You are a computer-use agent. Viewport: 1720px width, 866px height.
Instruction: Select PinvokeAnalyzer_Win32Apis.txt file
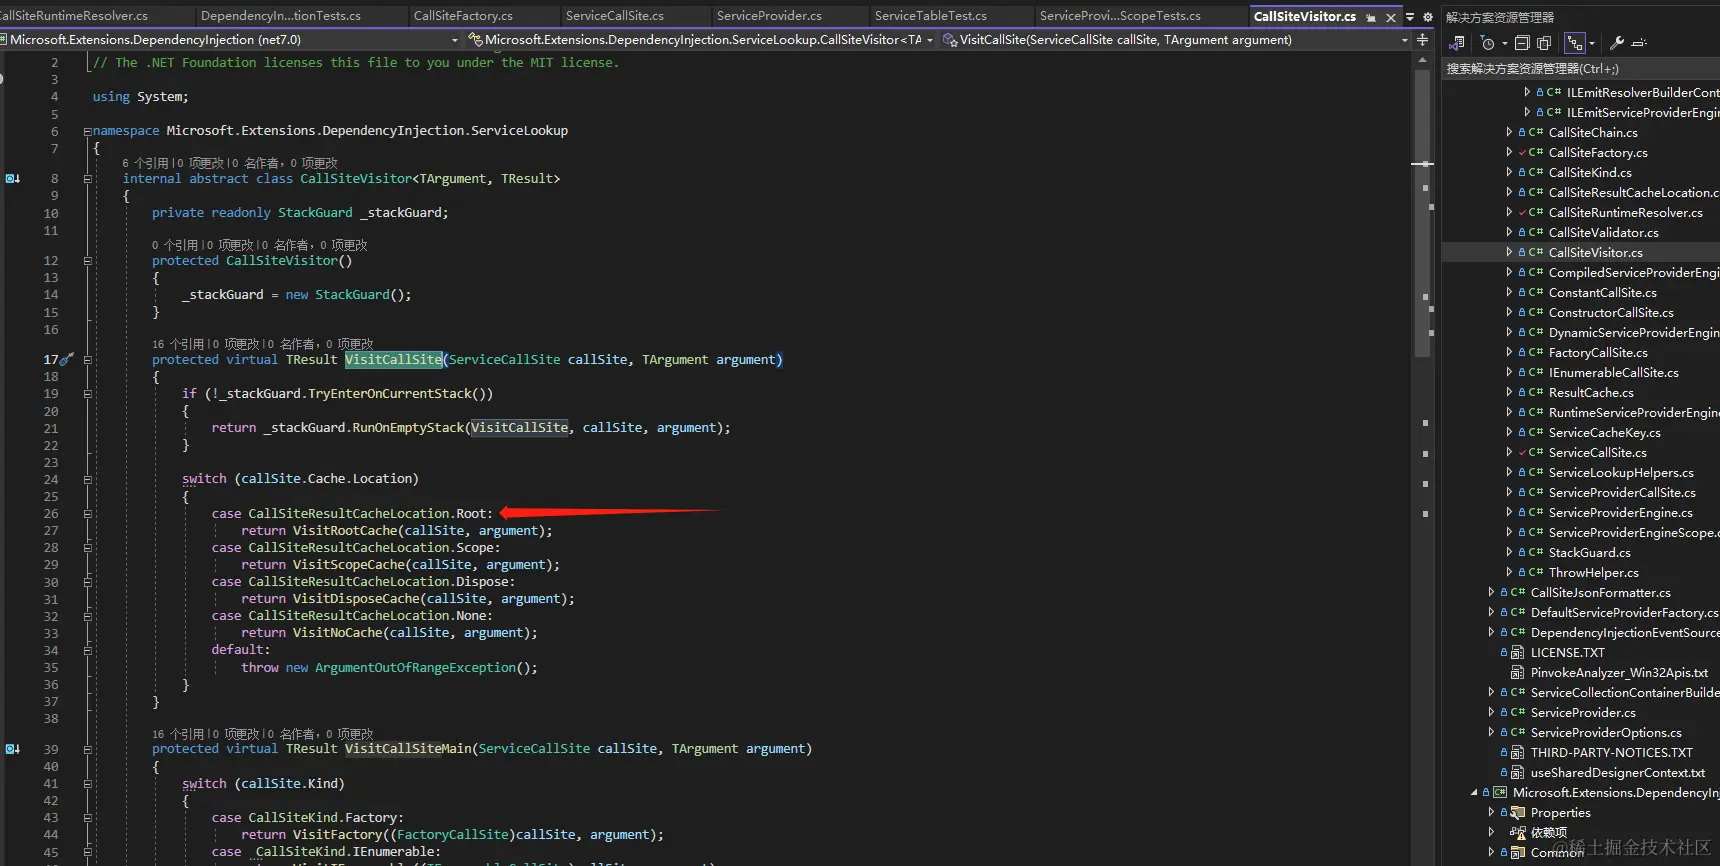coord(1619,672)
